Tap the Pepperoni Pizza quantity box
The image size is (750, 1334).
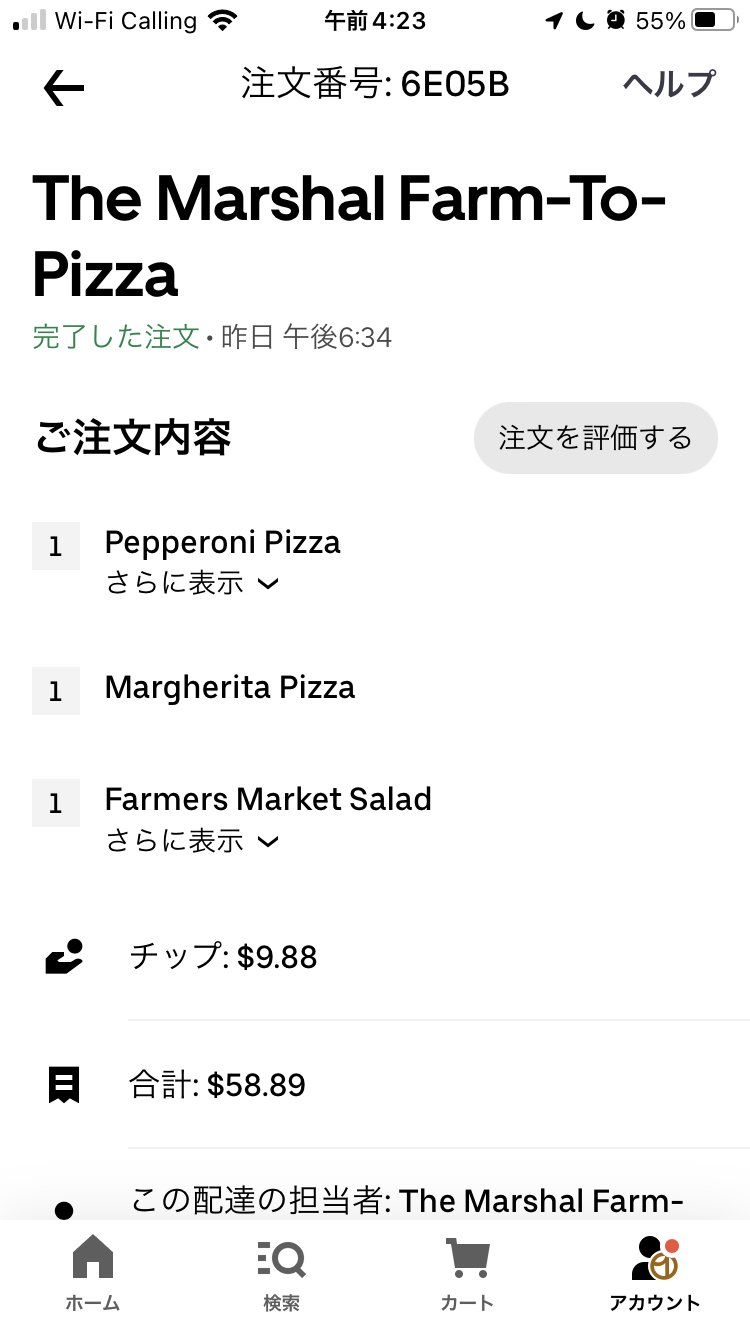(56, 546)
